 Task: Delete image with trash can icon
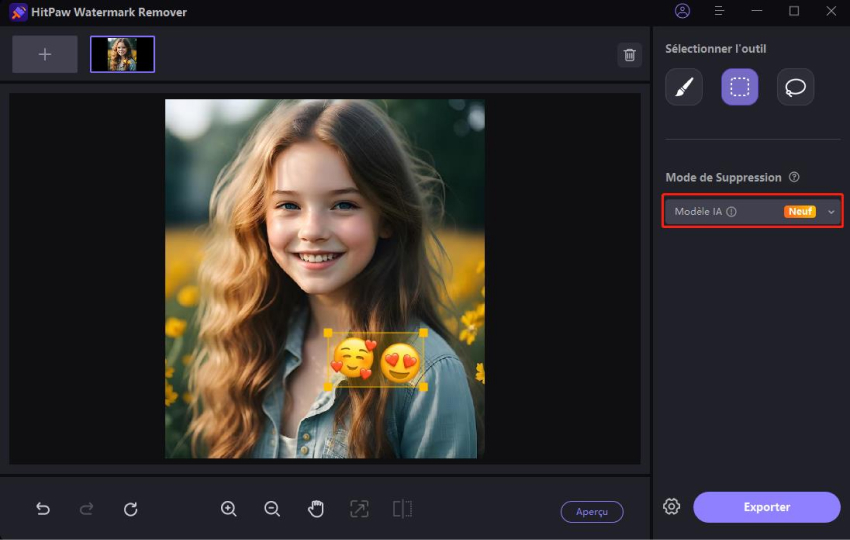[629, 55]
